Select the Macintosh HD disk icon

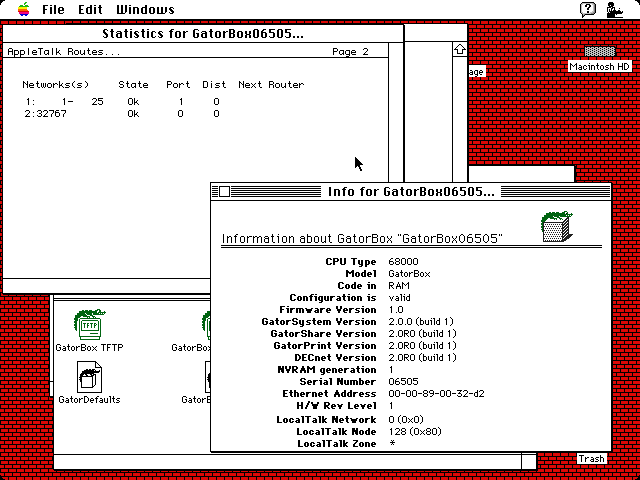point(600,51)
